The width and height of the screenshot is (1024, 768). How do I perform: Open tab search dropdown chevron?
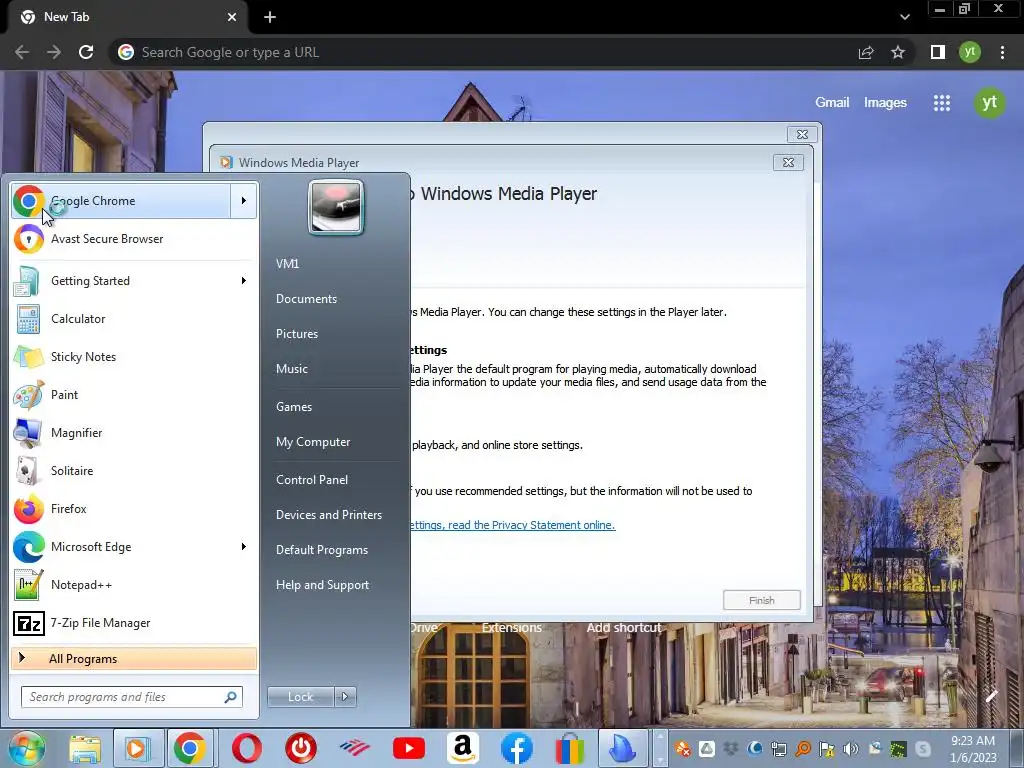click(904, 17)
